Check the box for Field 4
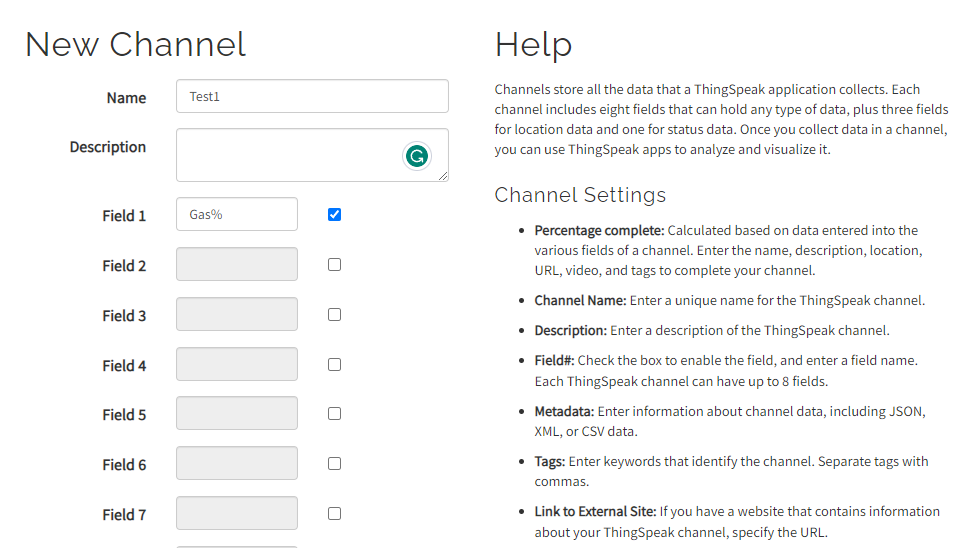 point(334,364)
